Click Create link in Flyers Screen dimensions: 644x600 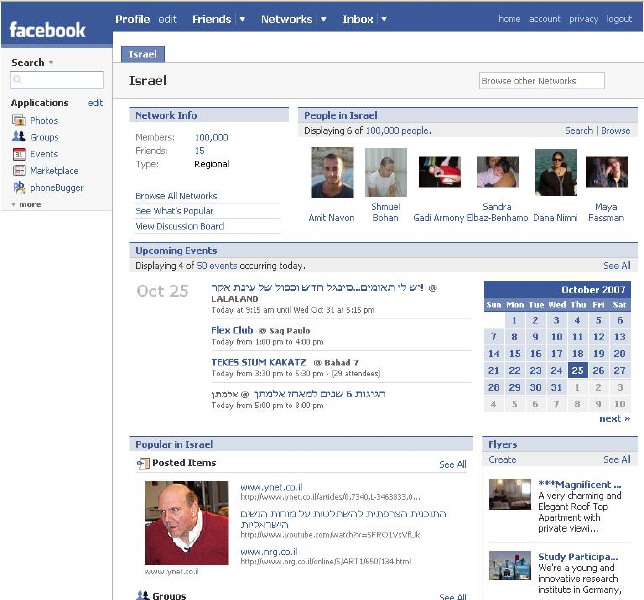[502, 460]
